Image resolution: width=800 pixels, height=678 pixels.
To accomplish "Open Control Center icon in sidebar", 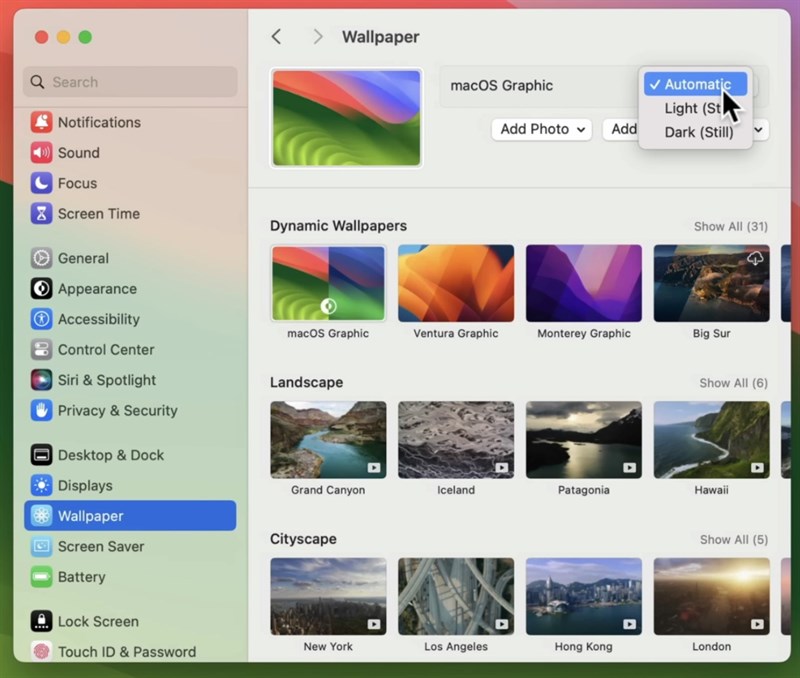I will [x=41, y=349].
